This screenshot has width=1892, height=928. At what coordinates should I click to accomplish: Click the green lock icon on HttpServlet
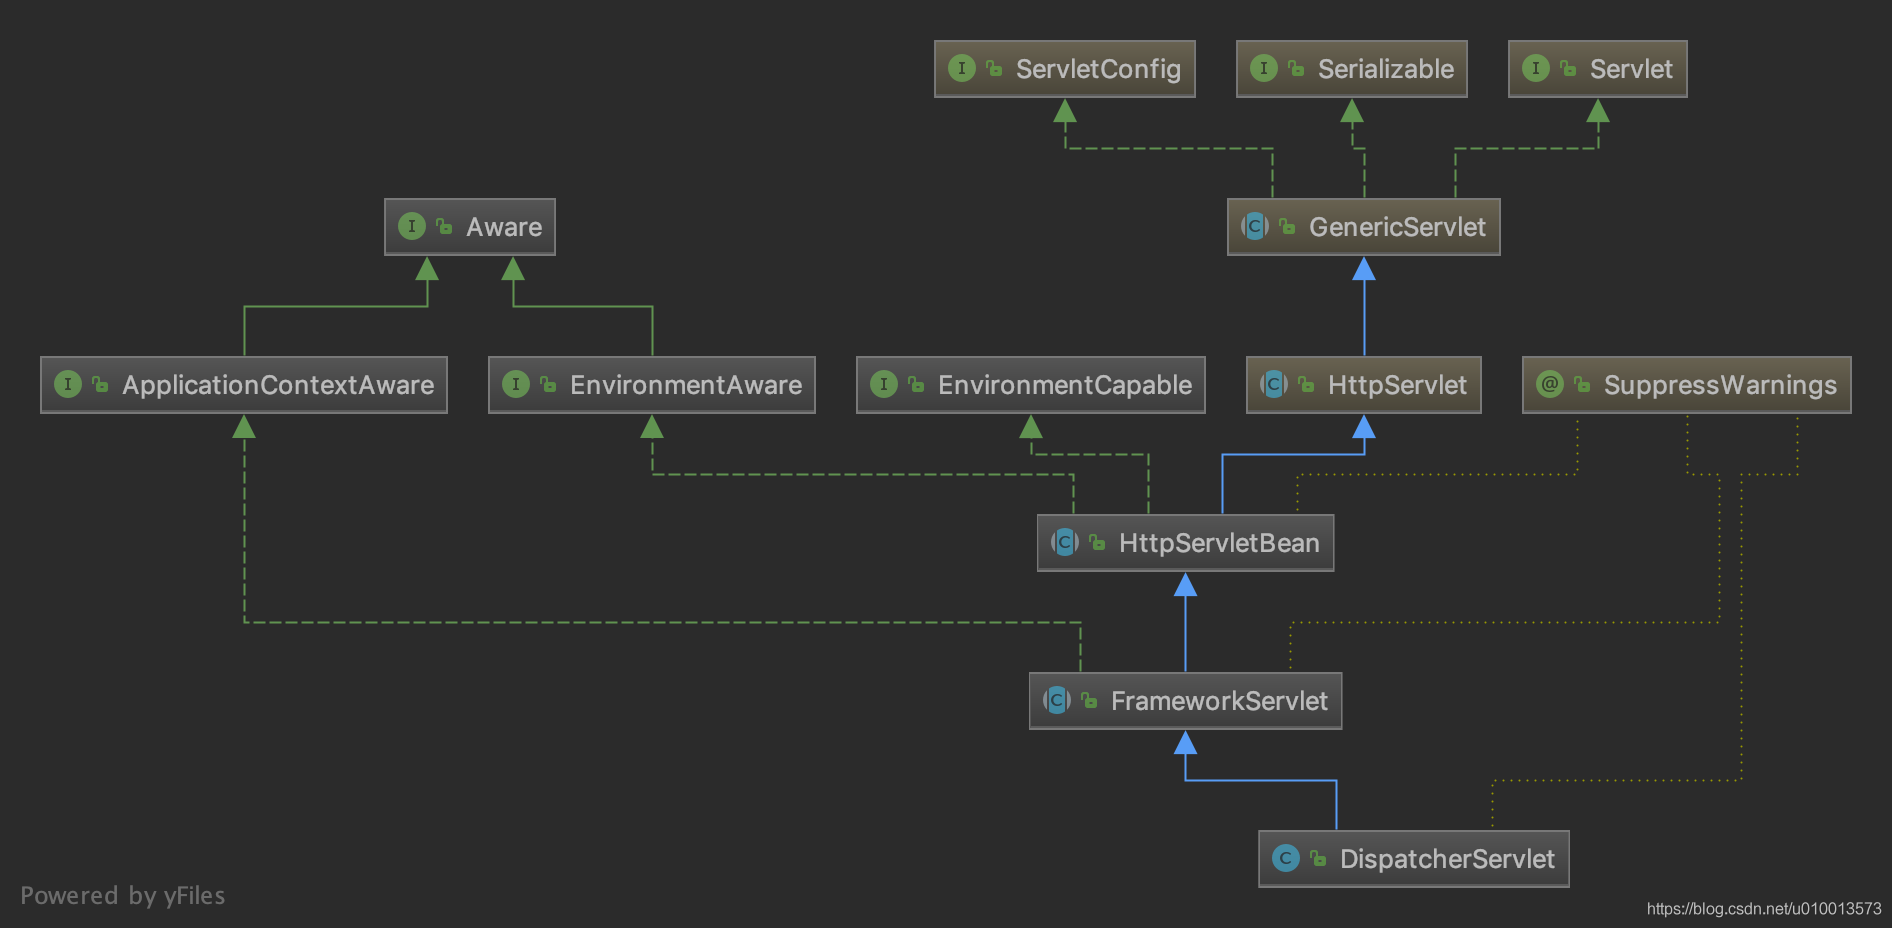click(1306, 385)
